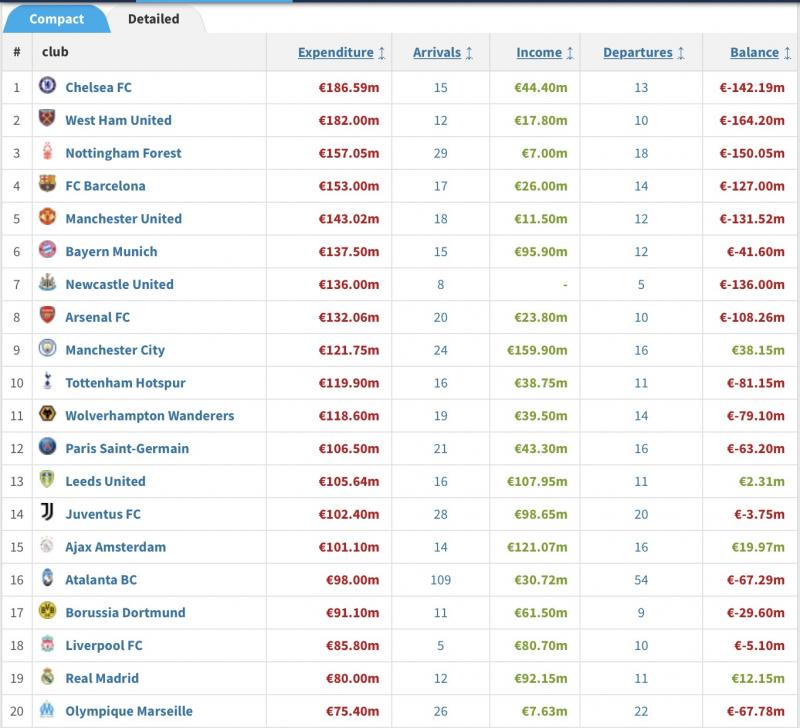Click the Arsenal FC crest icon
800x728 pixels.
pyautogui.click(x=47, y=315)
